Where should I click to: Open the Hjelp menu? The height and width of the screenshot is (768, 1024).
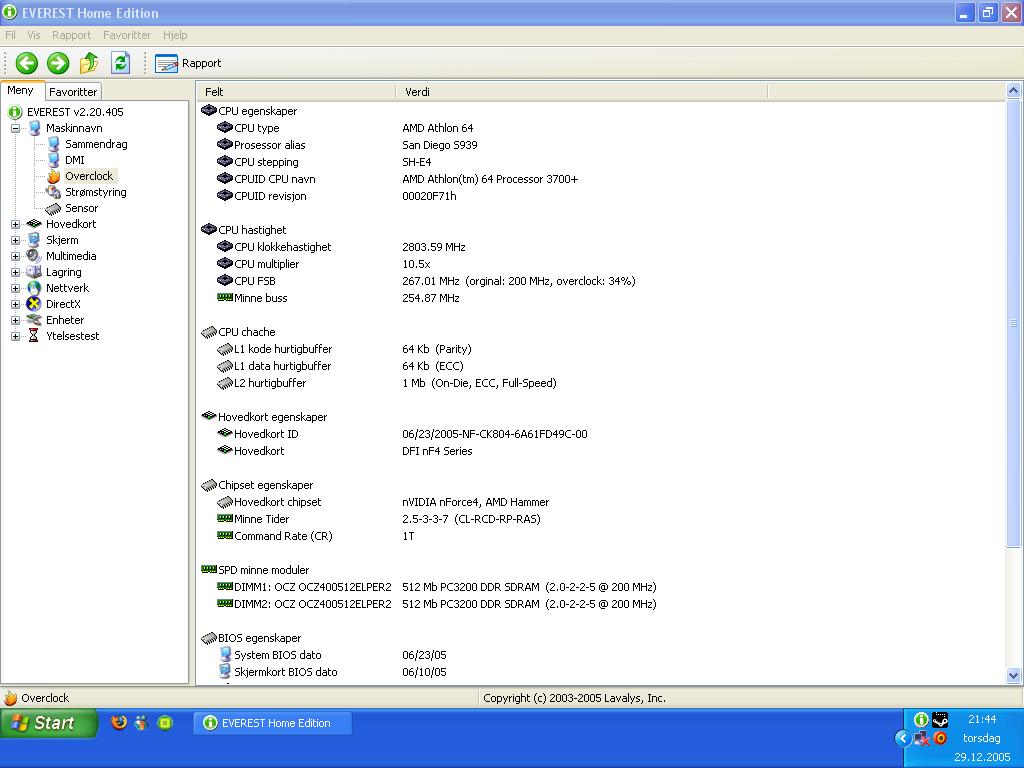click(x=175, y=35)
